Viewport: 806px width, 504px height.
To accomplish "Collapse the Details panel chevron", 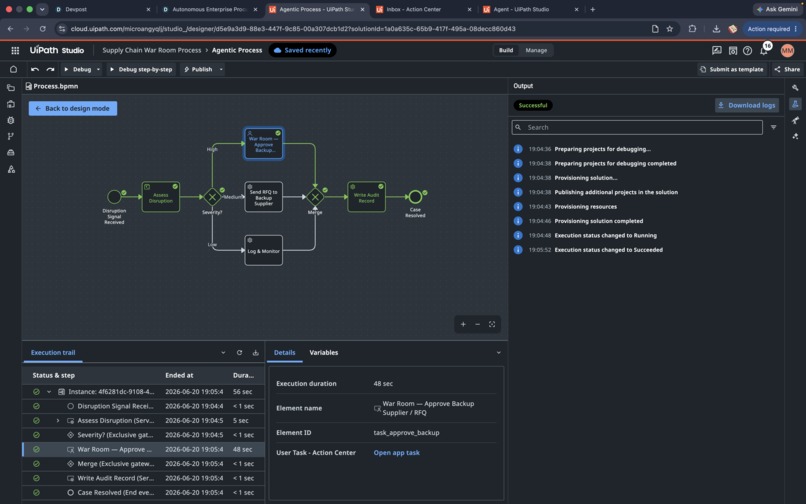I will [498, 353].
